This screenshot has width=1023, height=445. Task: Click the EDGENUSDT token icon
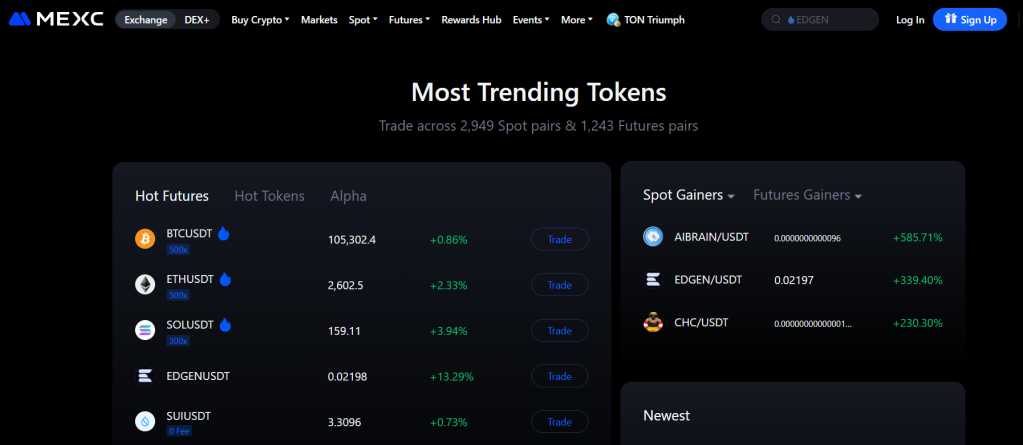[x=145, y=376]
